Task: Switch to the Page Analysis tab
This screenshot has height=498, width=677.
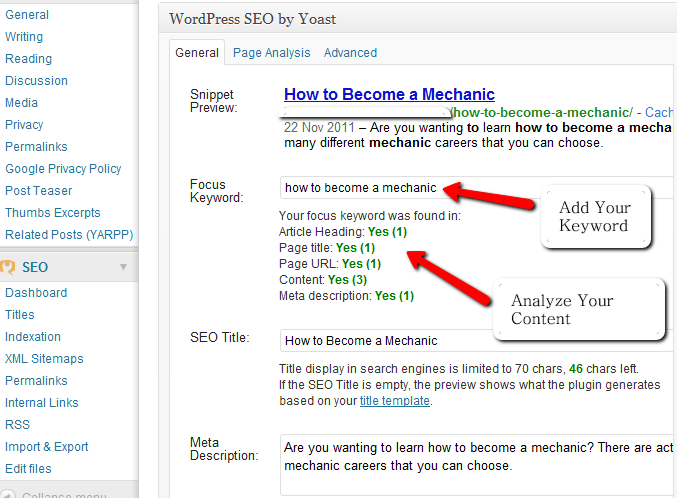Action: pos(272,53)
